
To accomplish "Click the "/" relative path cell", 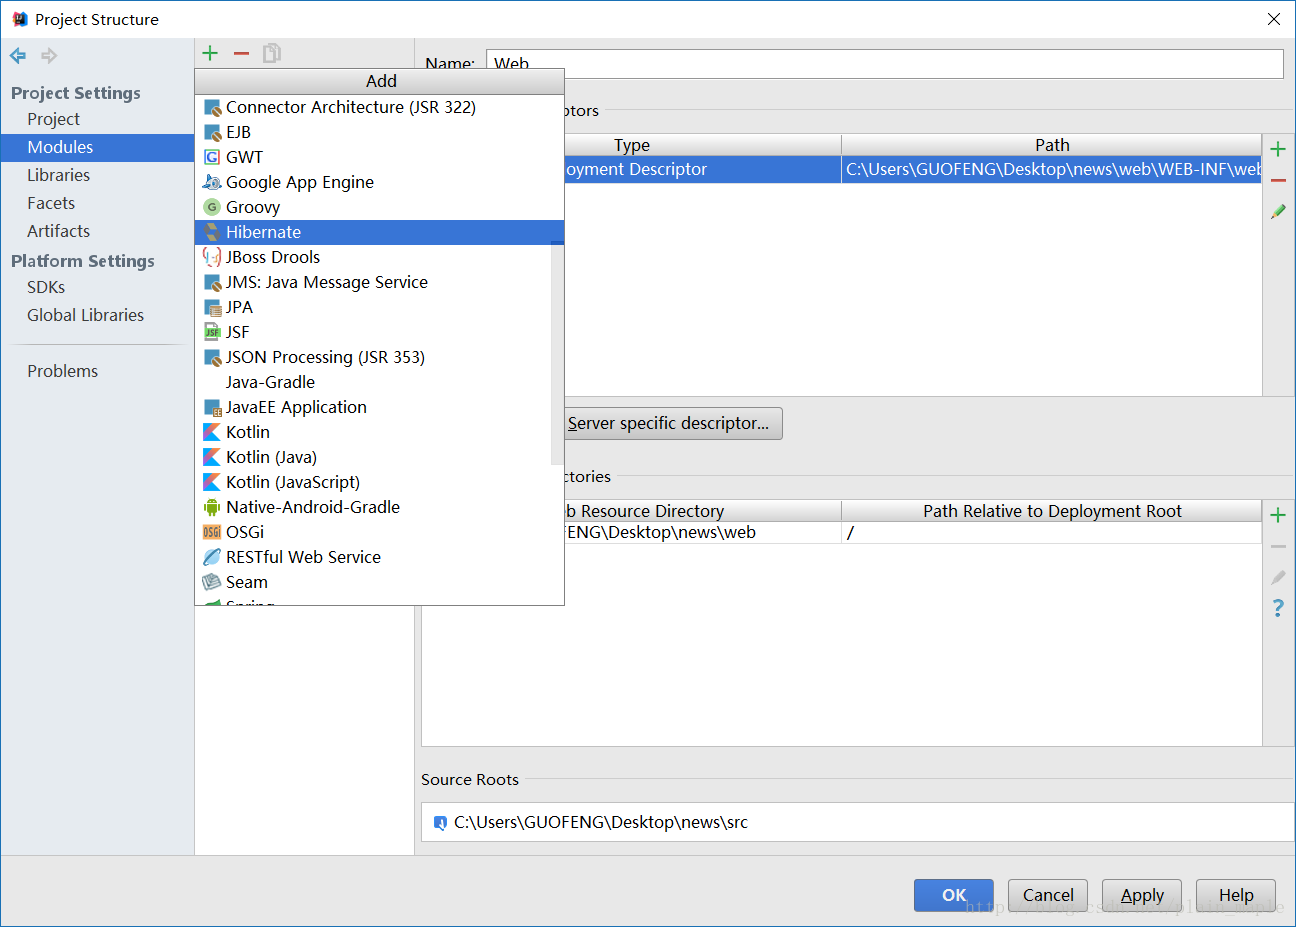I will coord(1052,533).
